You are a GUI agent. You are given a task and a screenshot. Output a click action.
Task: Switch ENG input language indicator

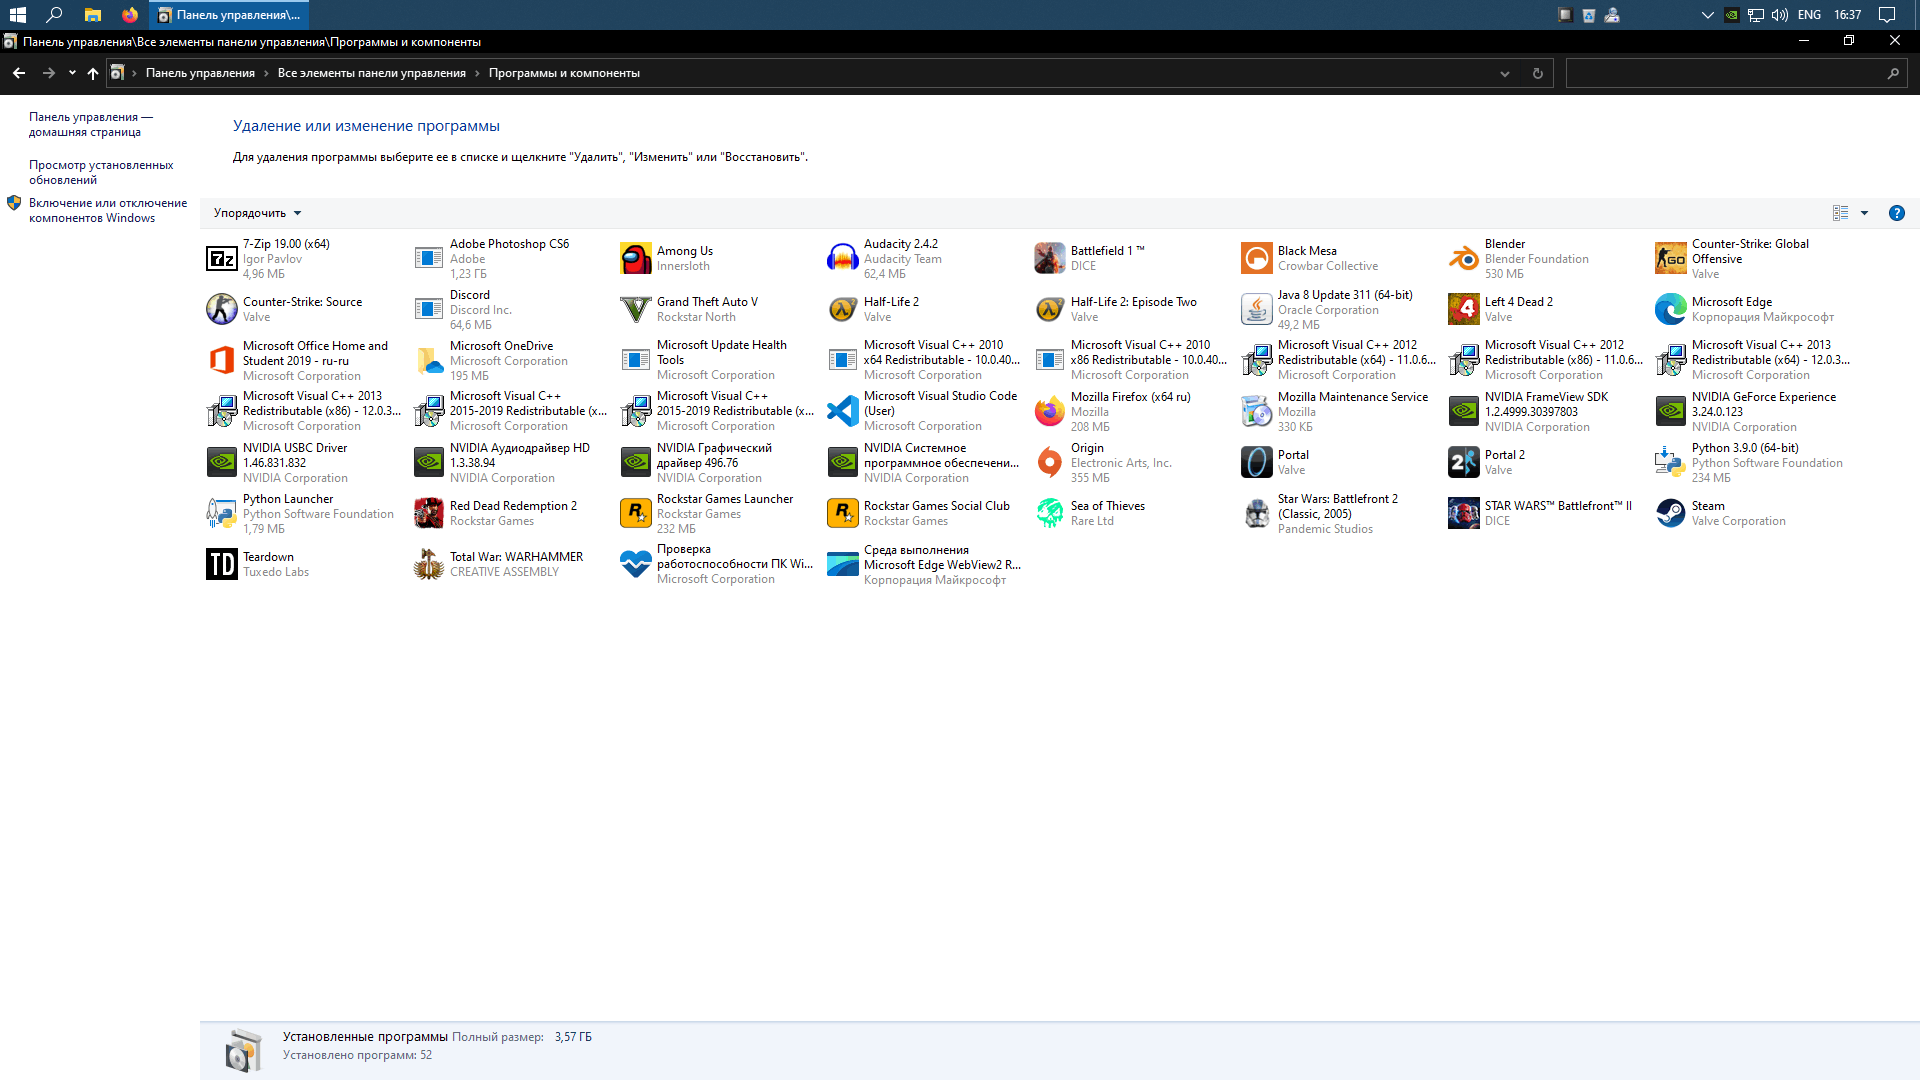point(1809,15)
